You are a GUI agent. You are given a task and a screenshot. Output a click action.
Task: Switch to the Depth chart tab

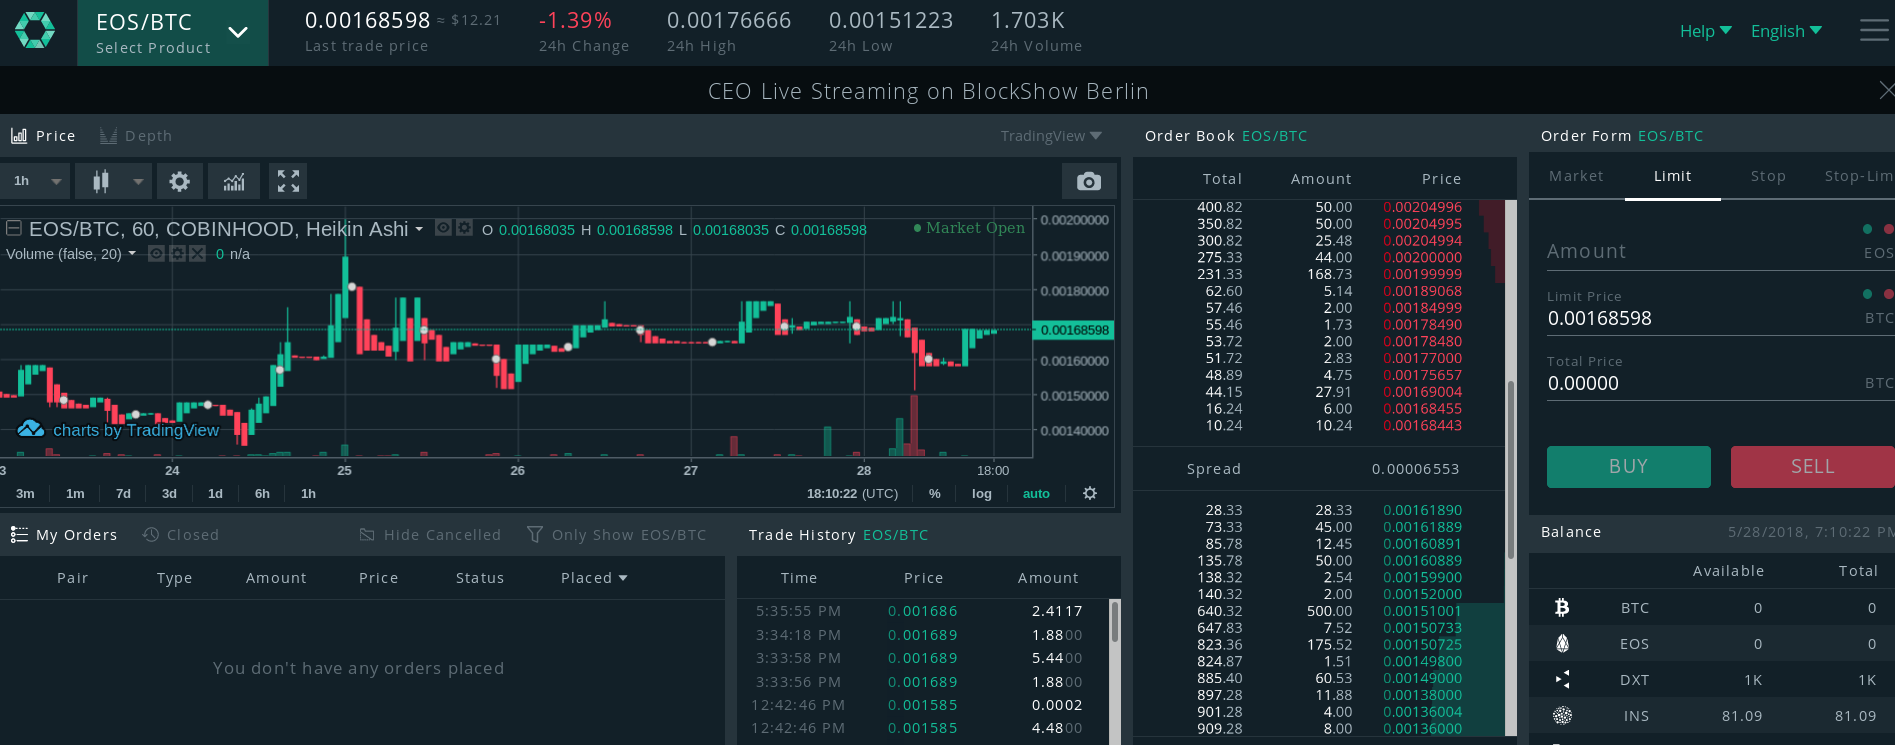(x=136, y=136)
